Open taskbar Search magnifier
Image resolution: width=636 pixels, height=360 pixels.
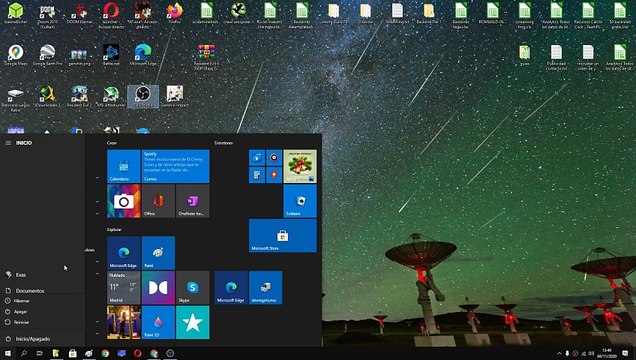tap(24, 354)
